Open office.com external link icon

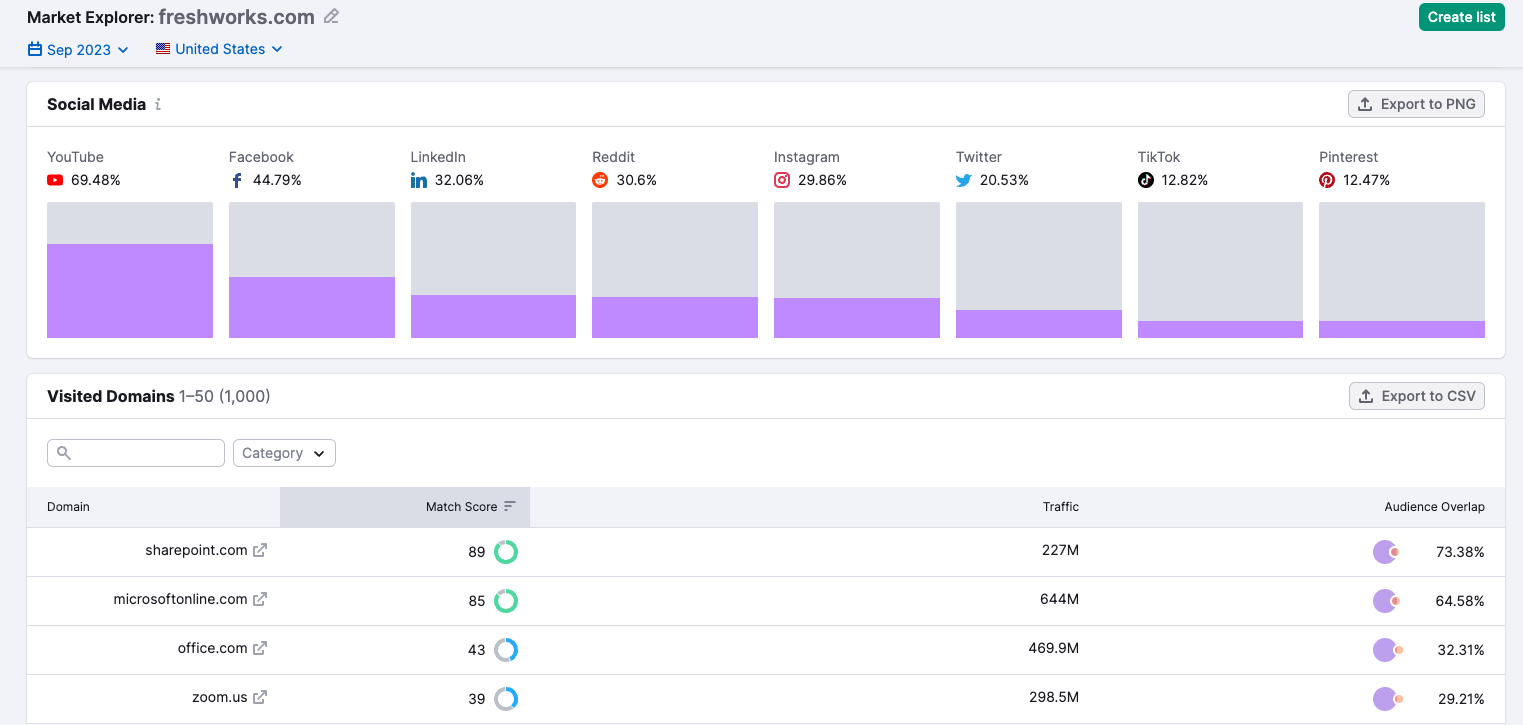click(x=260, y=648)
